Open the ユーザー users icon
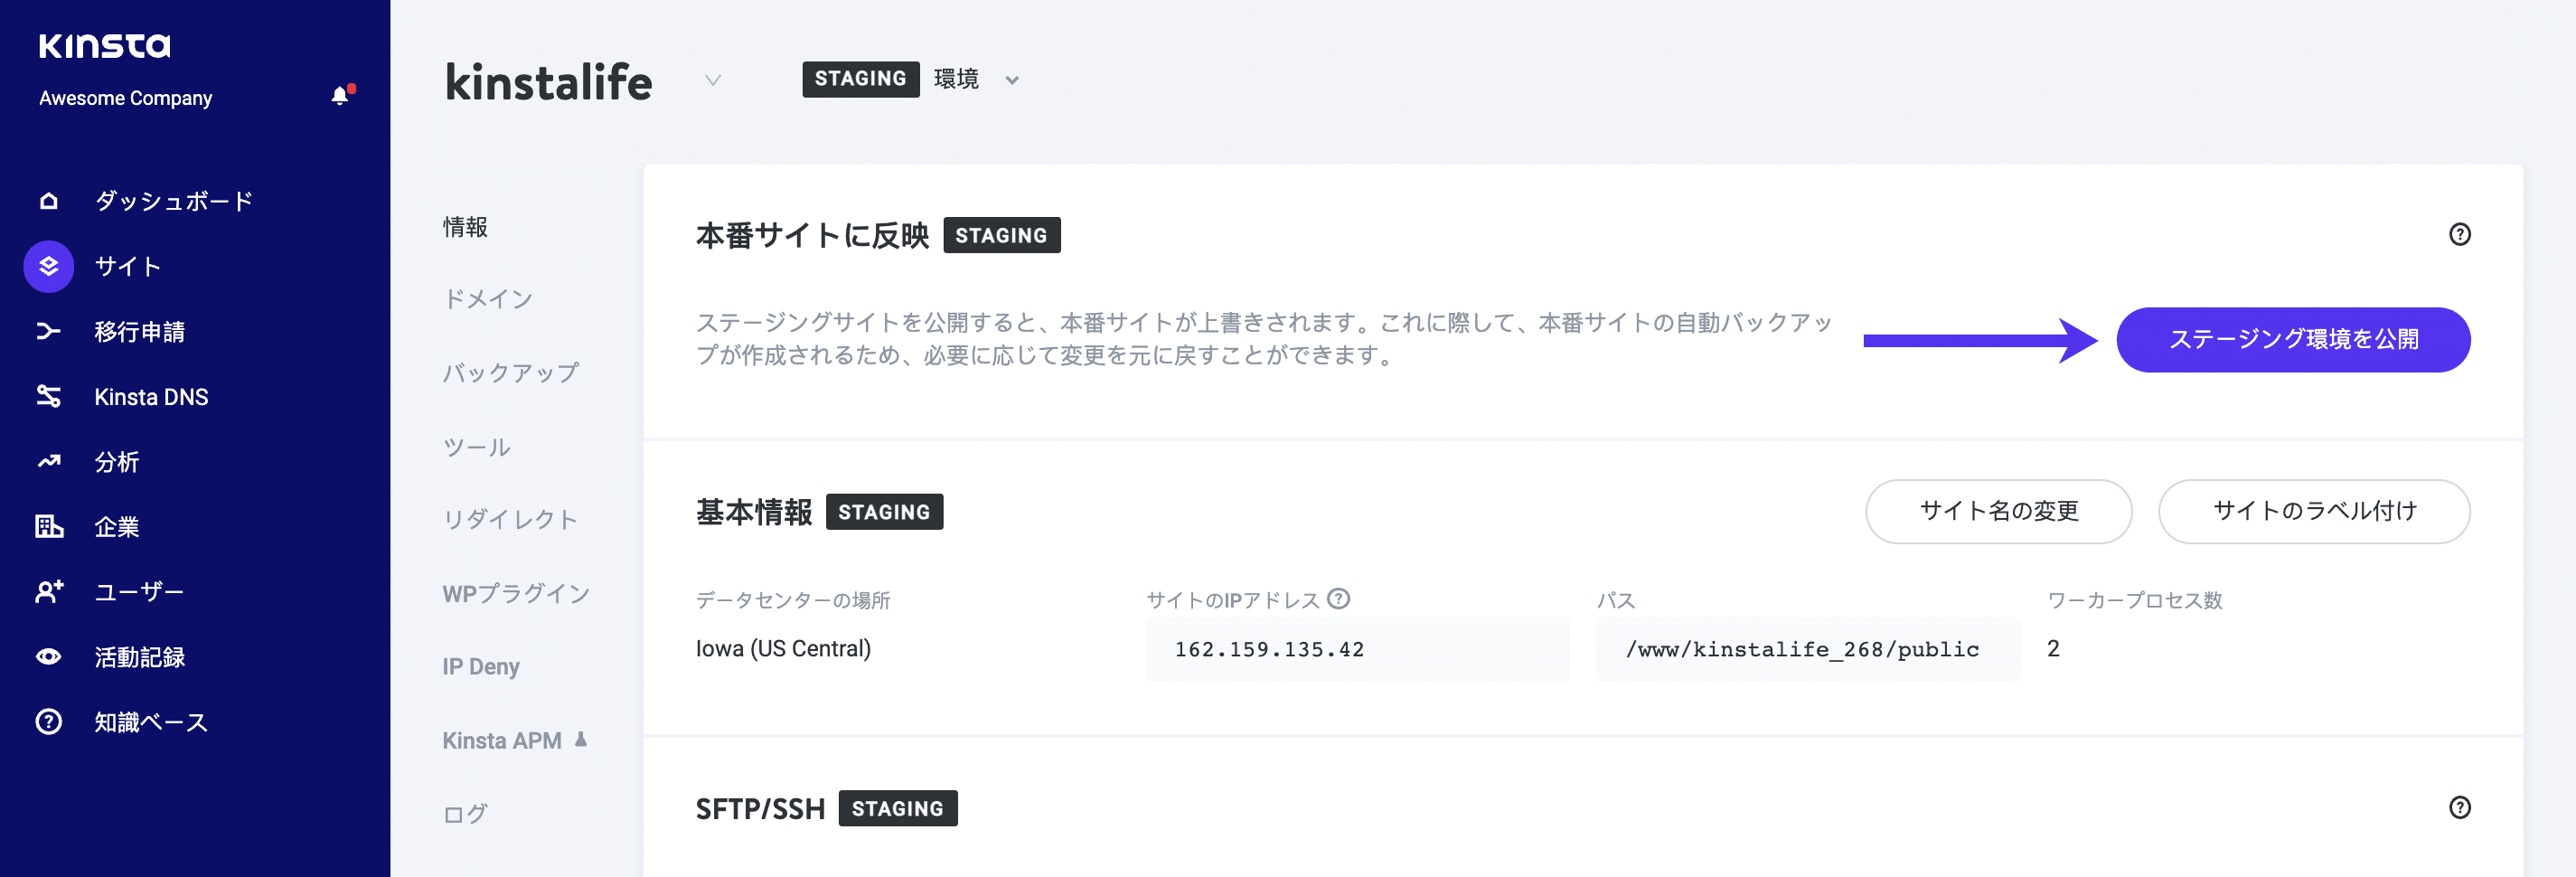This screenshot has height=877, width=2576. (47, 591)
